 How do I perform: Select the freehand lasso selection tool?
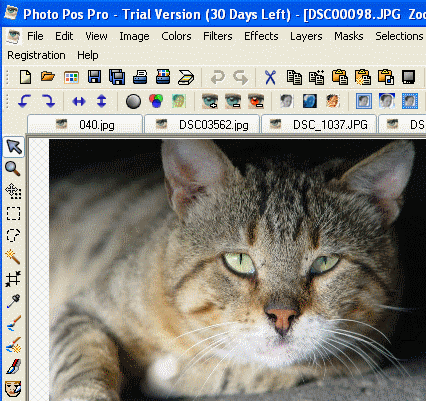(x=13, y=235)
